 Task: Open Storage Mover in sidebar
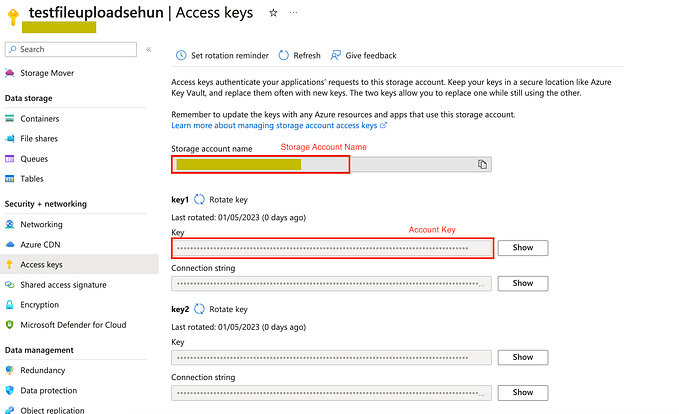point(47,73)
